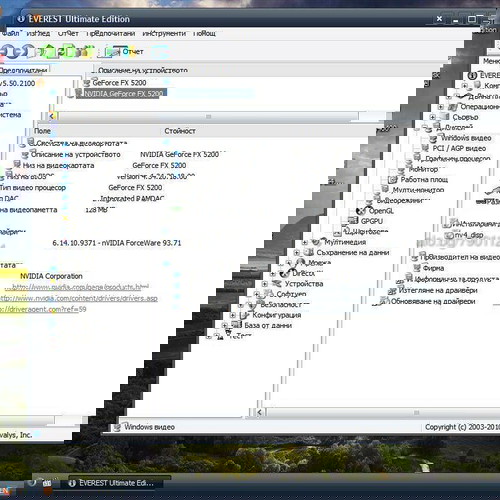Click the База от данни icon
This screenshot has width=500, height=500.
point(236,325)
